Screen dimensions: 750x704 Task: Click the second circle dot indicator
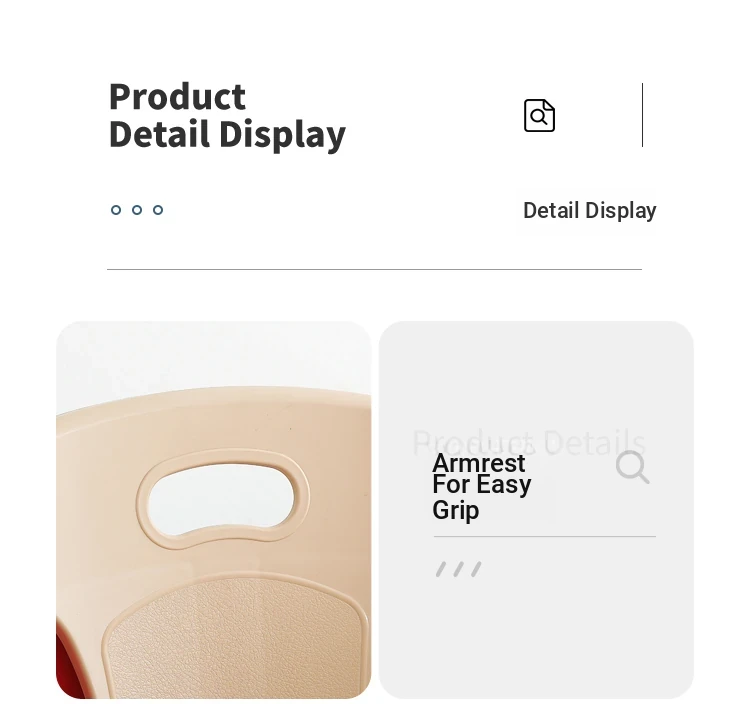click(x=137, y=210)
